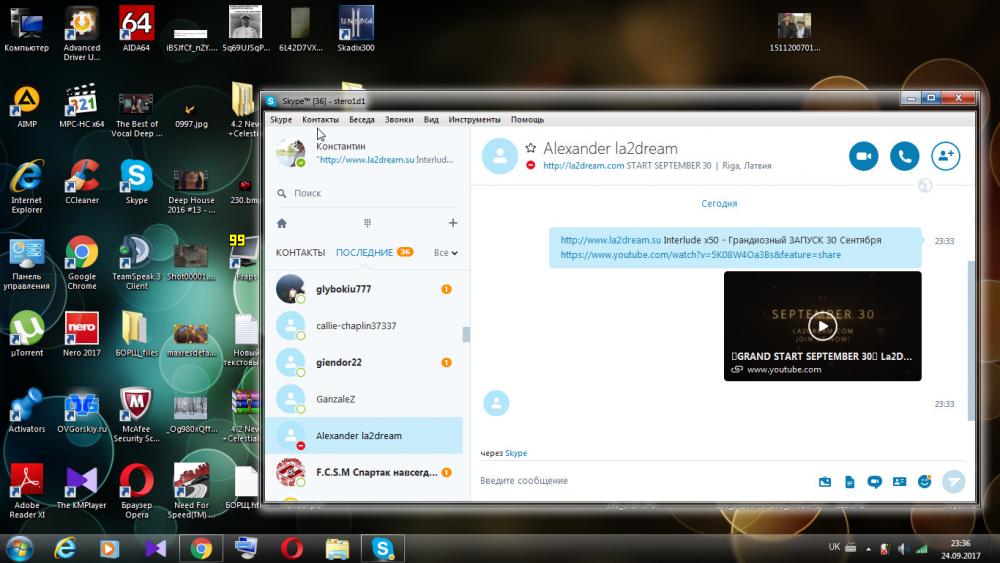
Task: Play the September 30 YouTube video preview
Action: click(822, 326)
